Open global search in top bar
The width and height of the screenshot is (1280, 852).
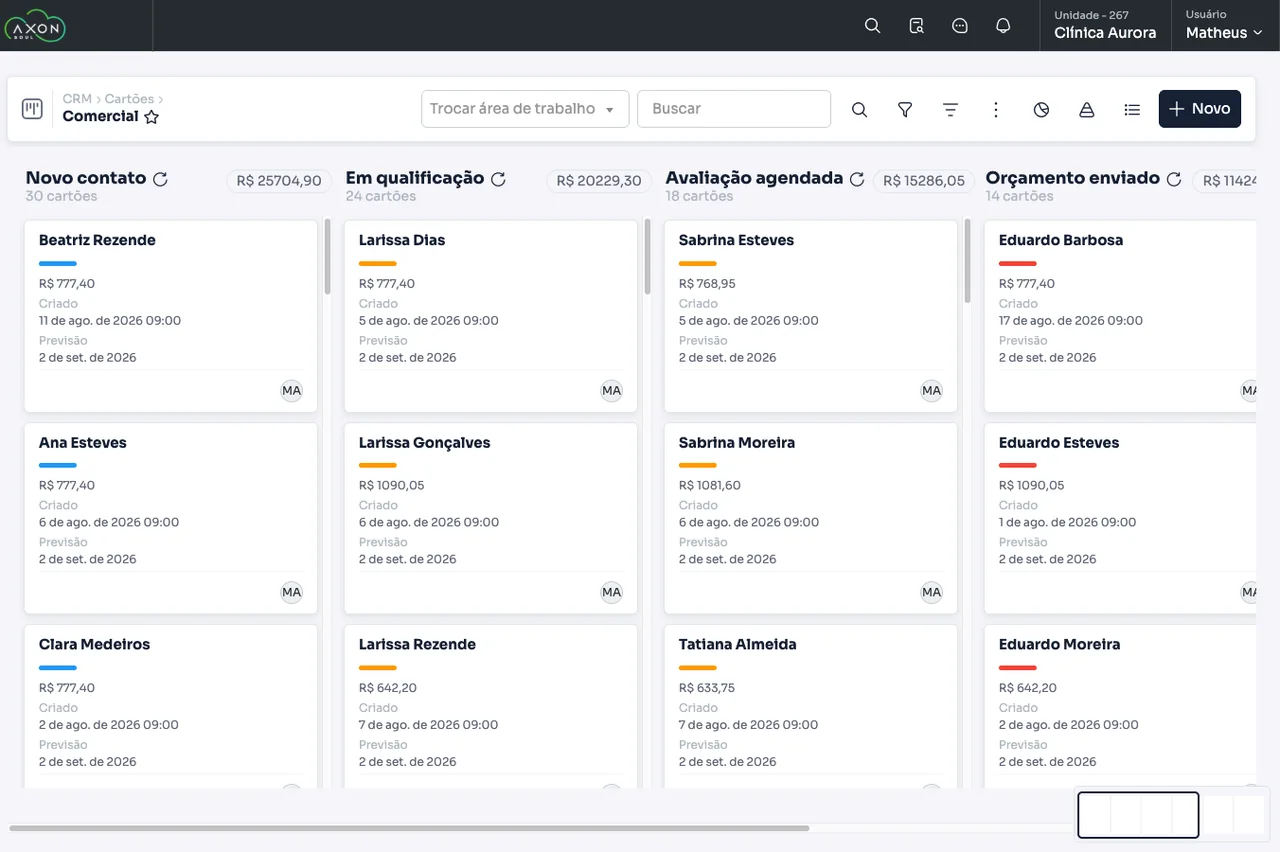[872, 26]
